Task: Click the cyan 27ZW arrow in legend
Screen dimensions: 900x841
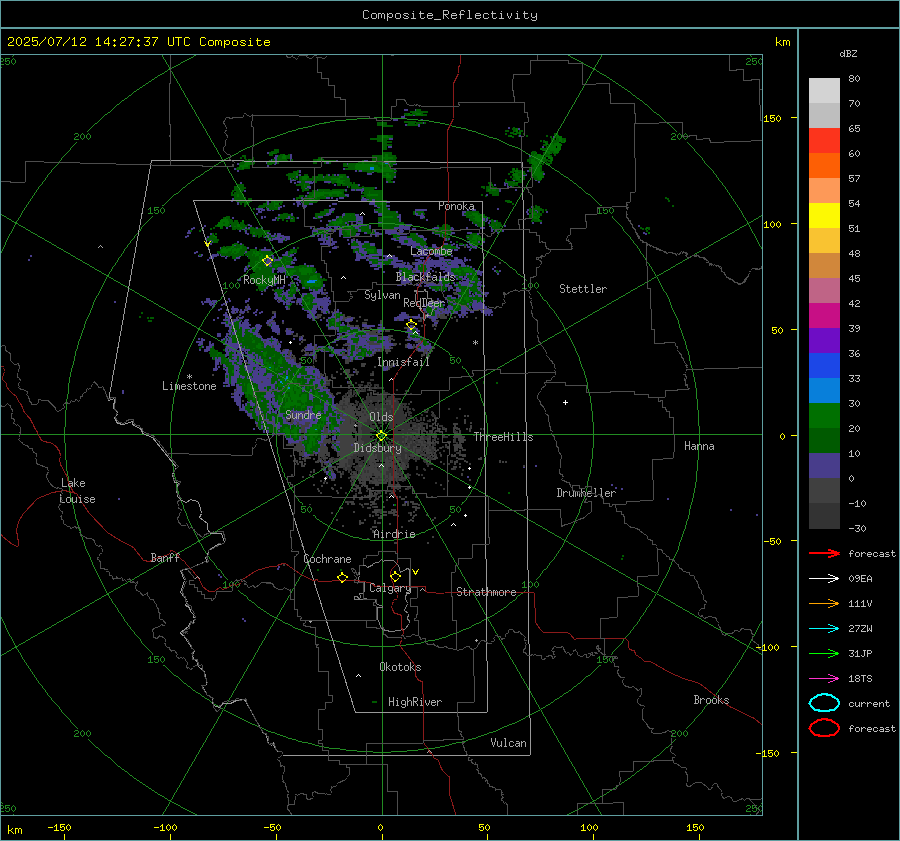Action: coord(824,629)
